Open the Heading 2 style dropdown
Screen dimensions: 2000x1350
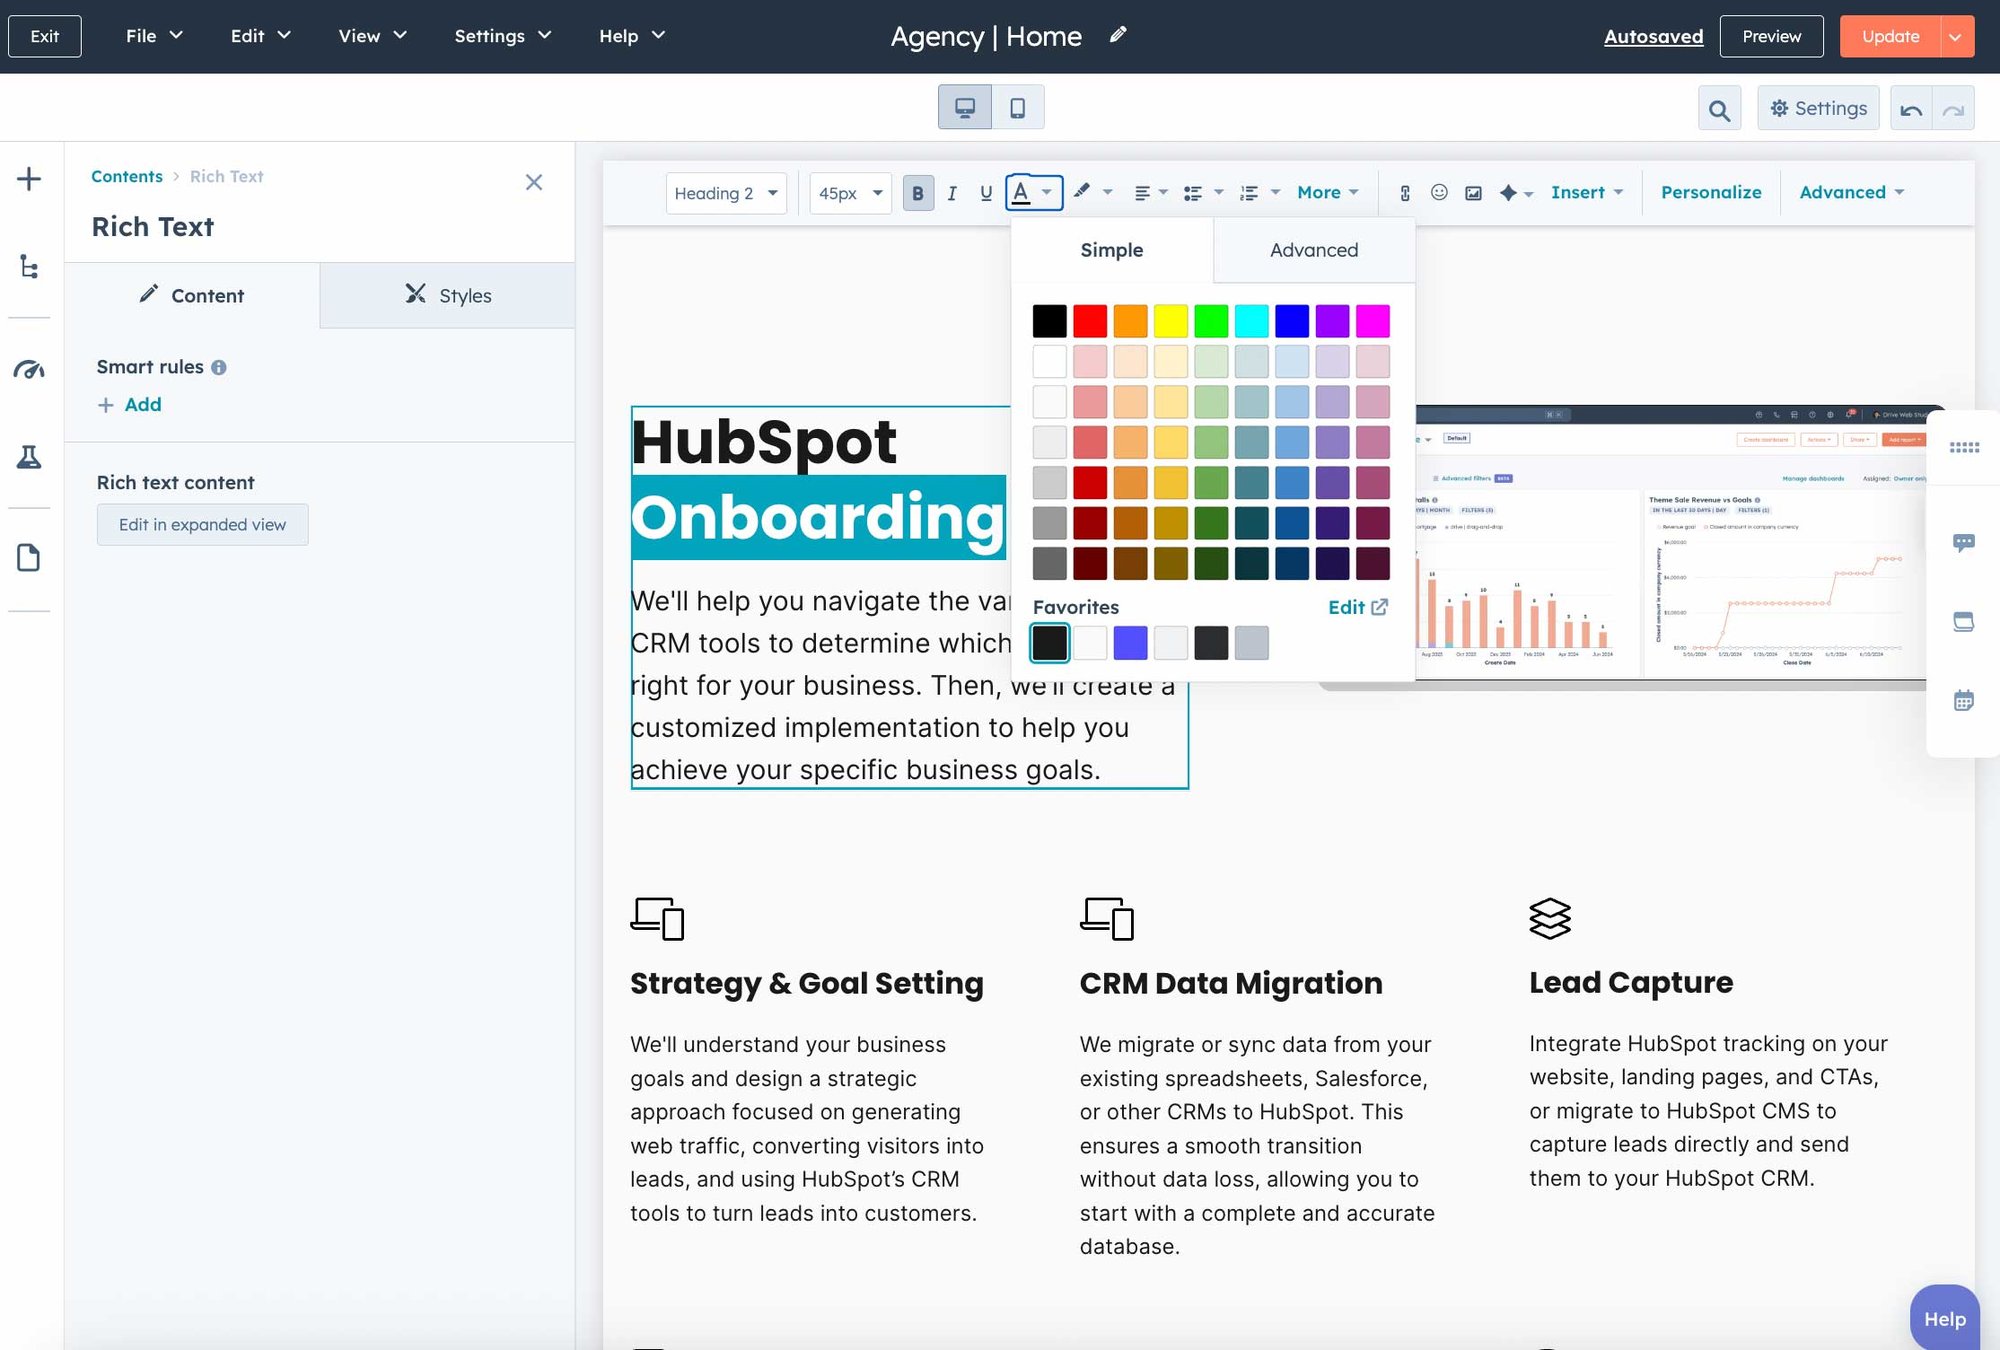pyautogui.click(x=726, y=193)
